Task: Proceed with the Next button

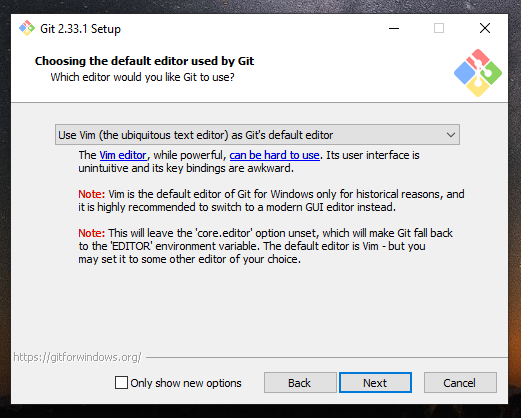Action: coord(375,383)
